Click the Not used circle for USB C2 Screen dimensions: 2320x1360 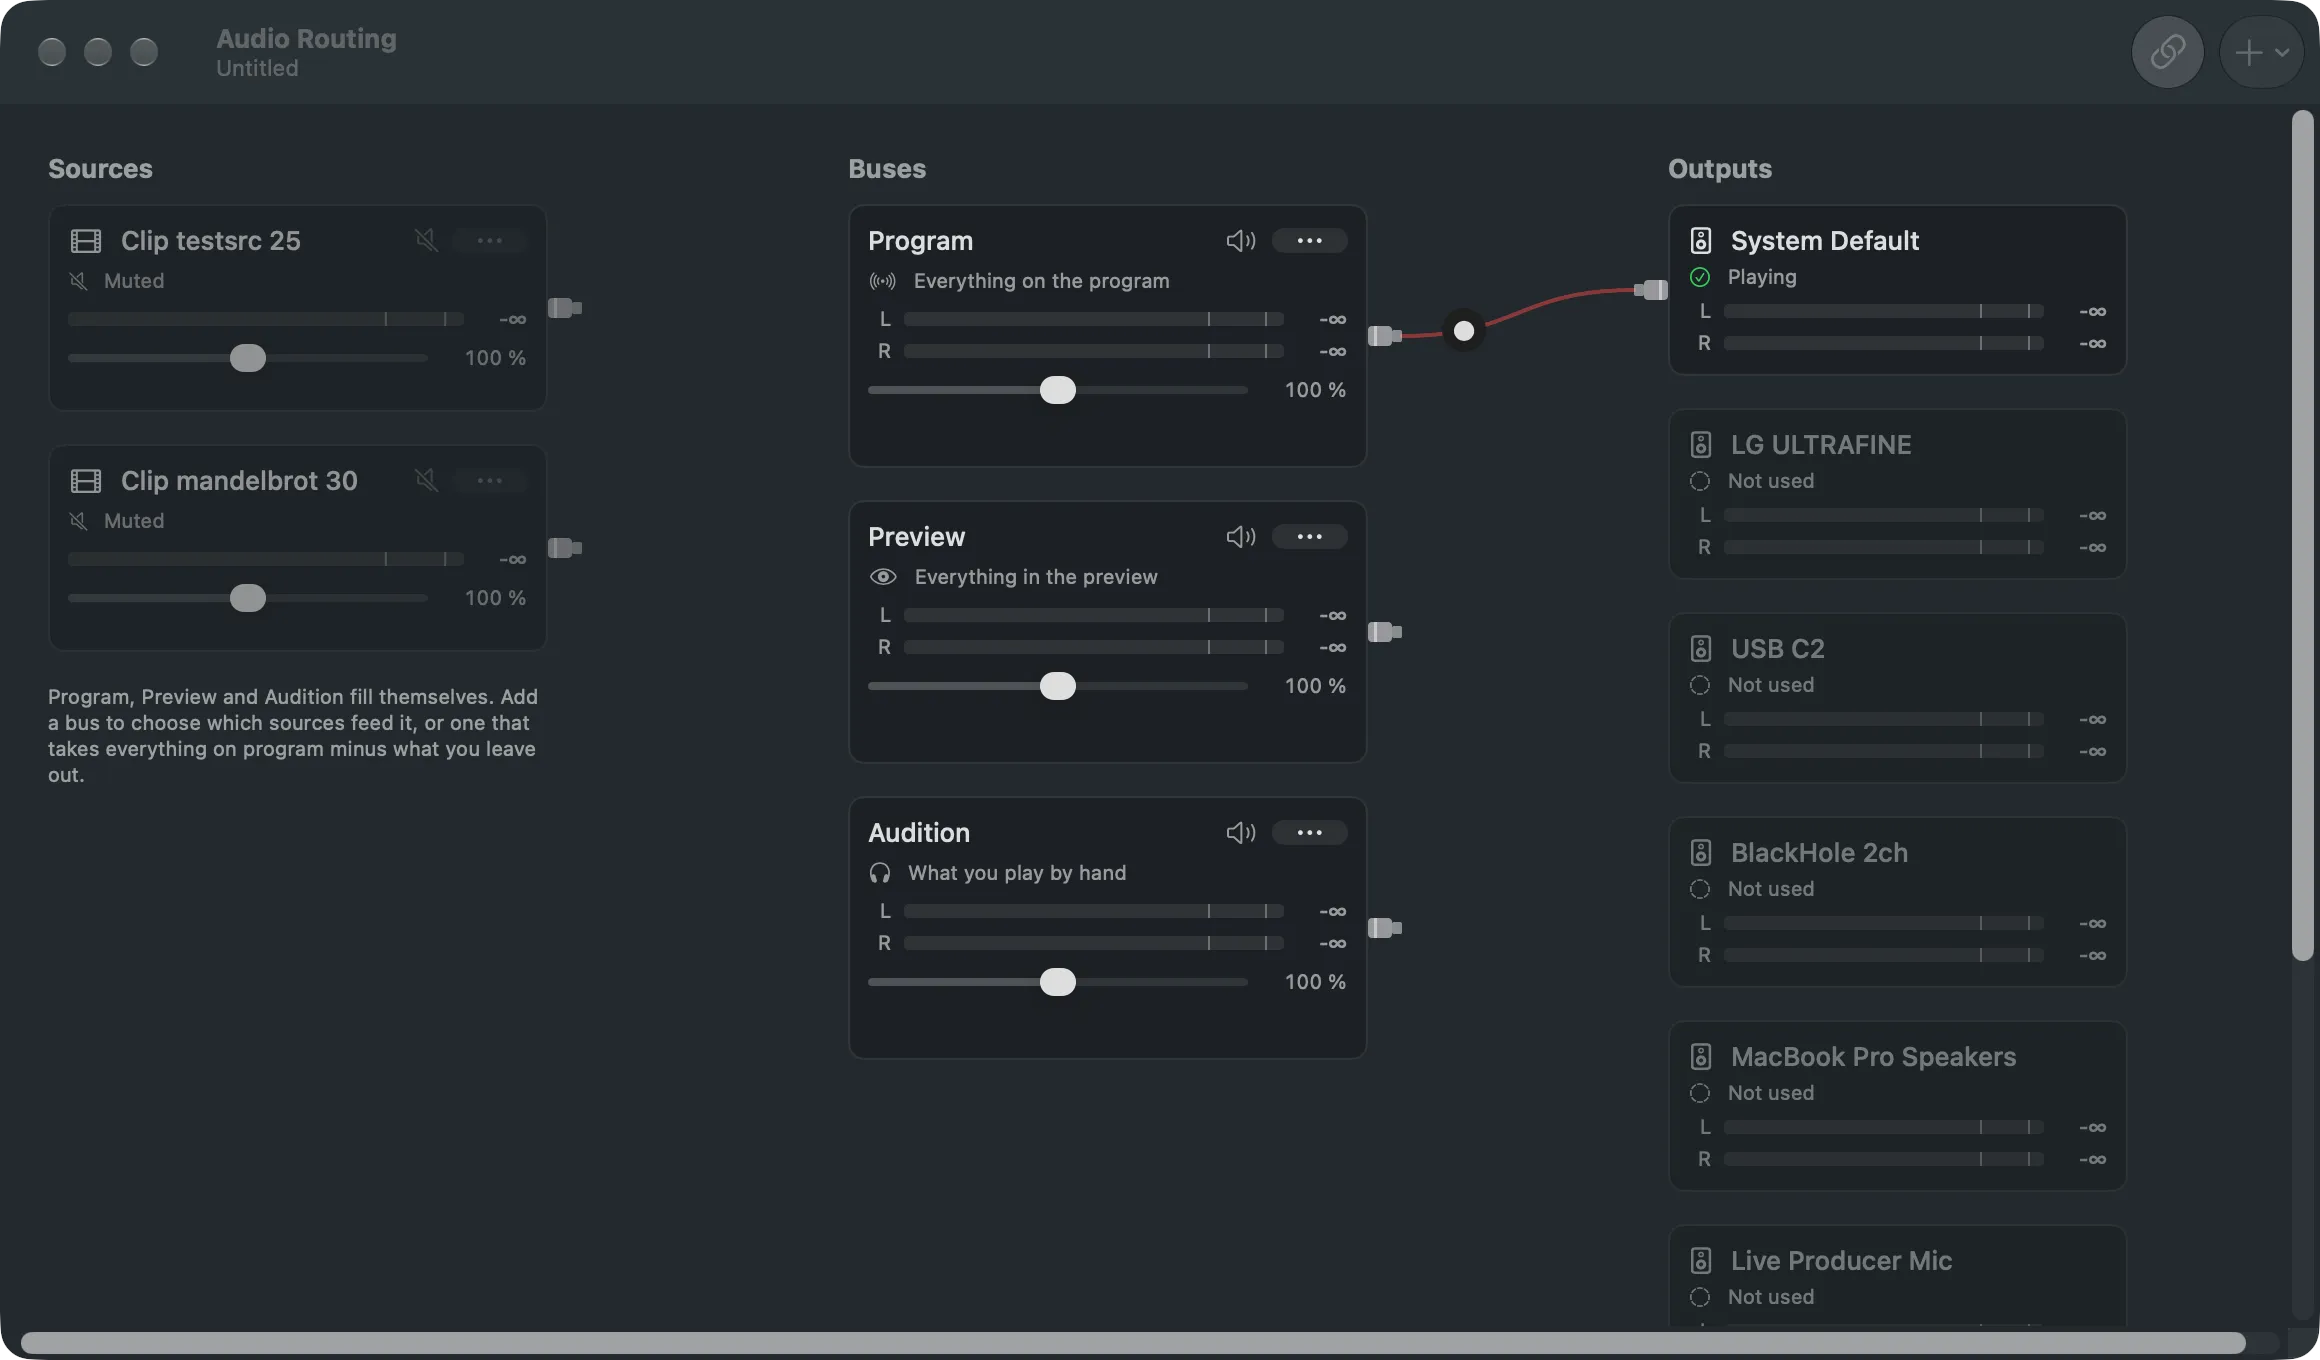[1700, 685]
